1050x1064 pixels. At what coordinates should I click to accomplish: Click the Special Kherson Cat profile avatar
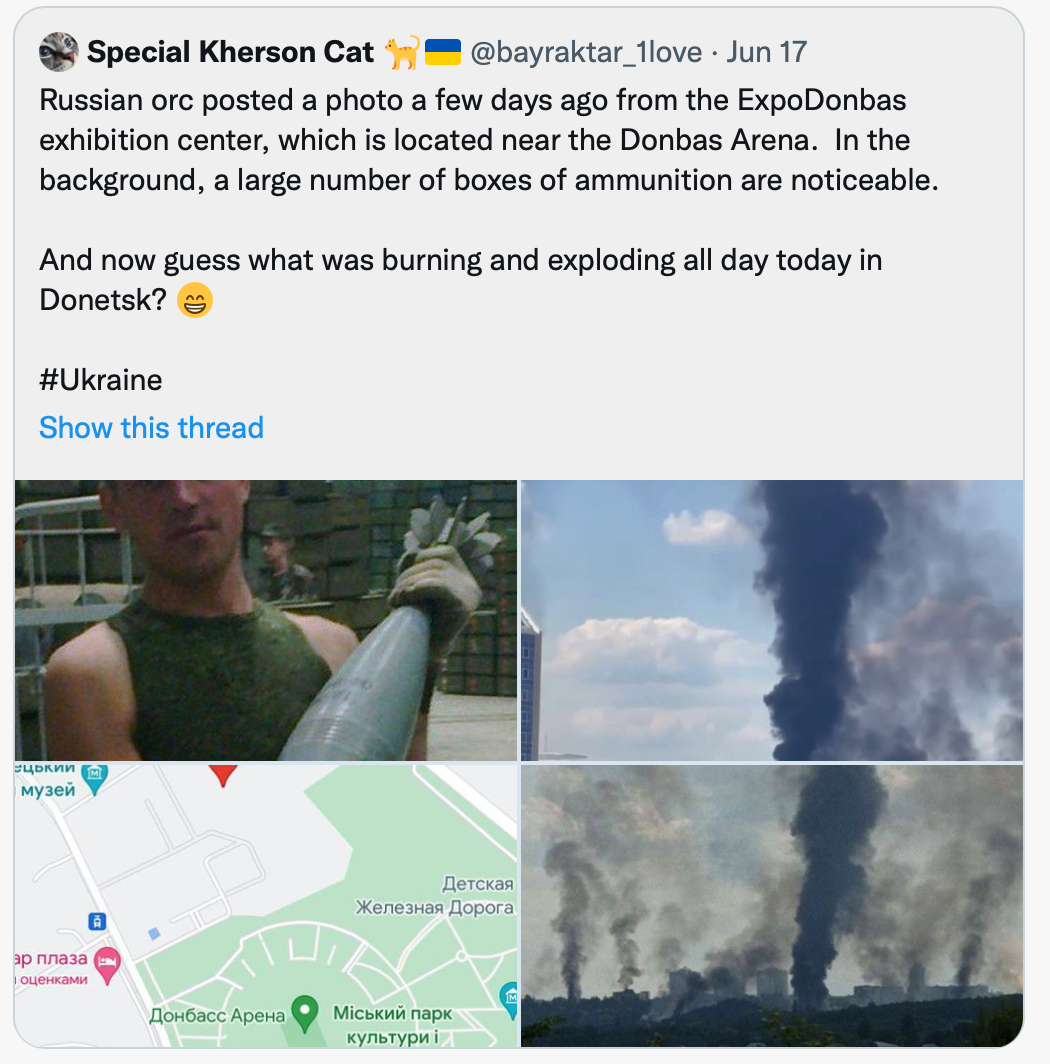tap(58, 52)
